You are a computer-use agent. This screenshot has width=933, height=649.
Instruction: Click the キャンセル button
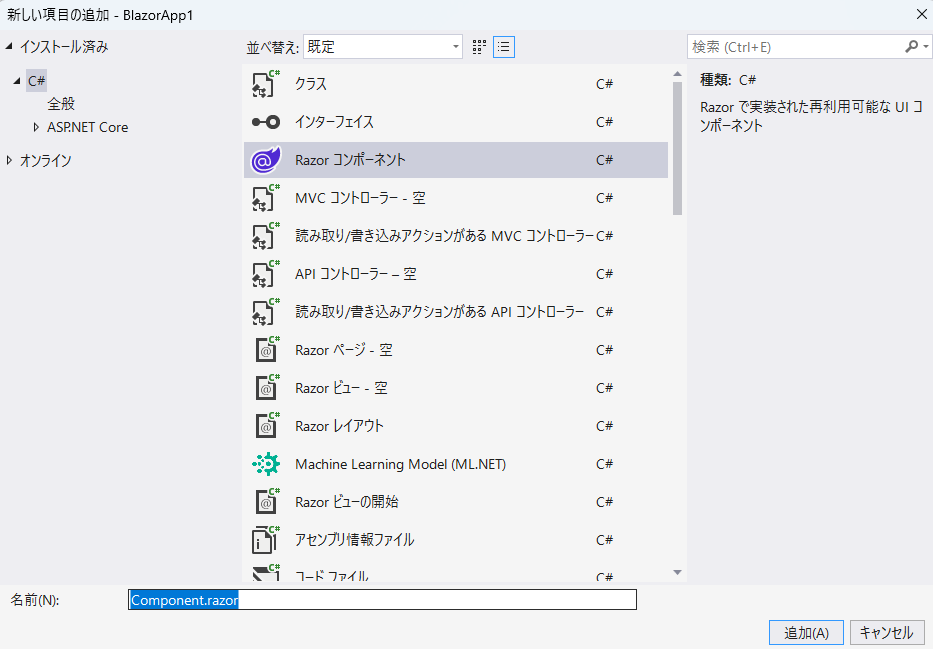(x=886, y=633)
